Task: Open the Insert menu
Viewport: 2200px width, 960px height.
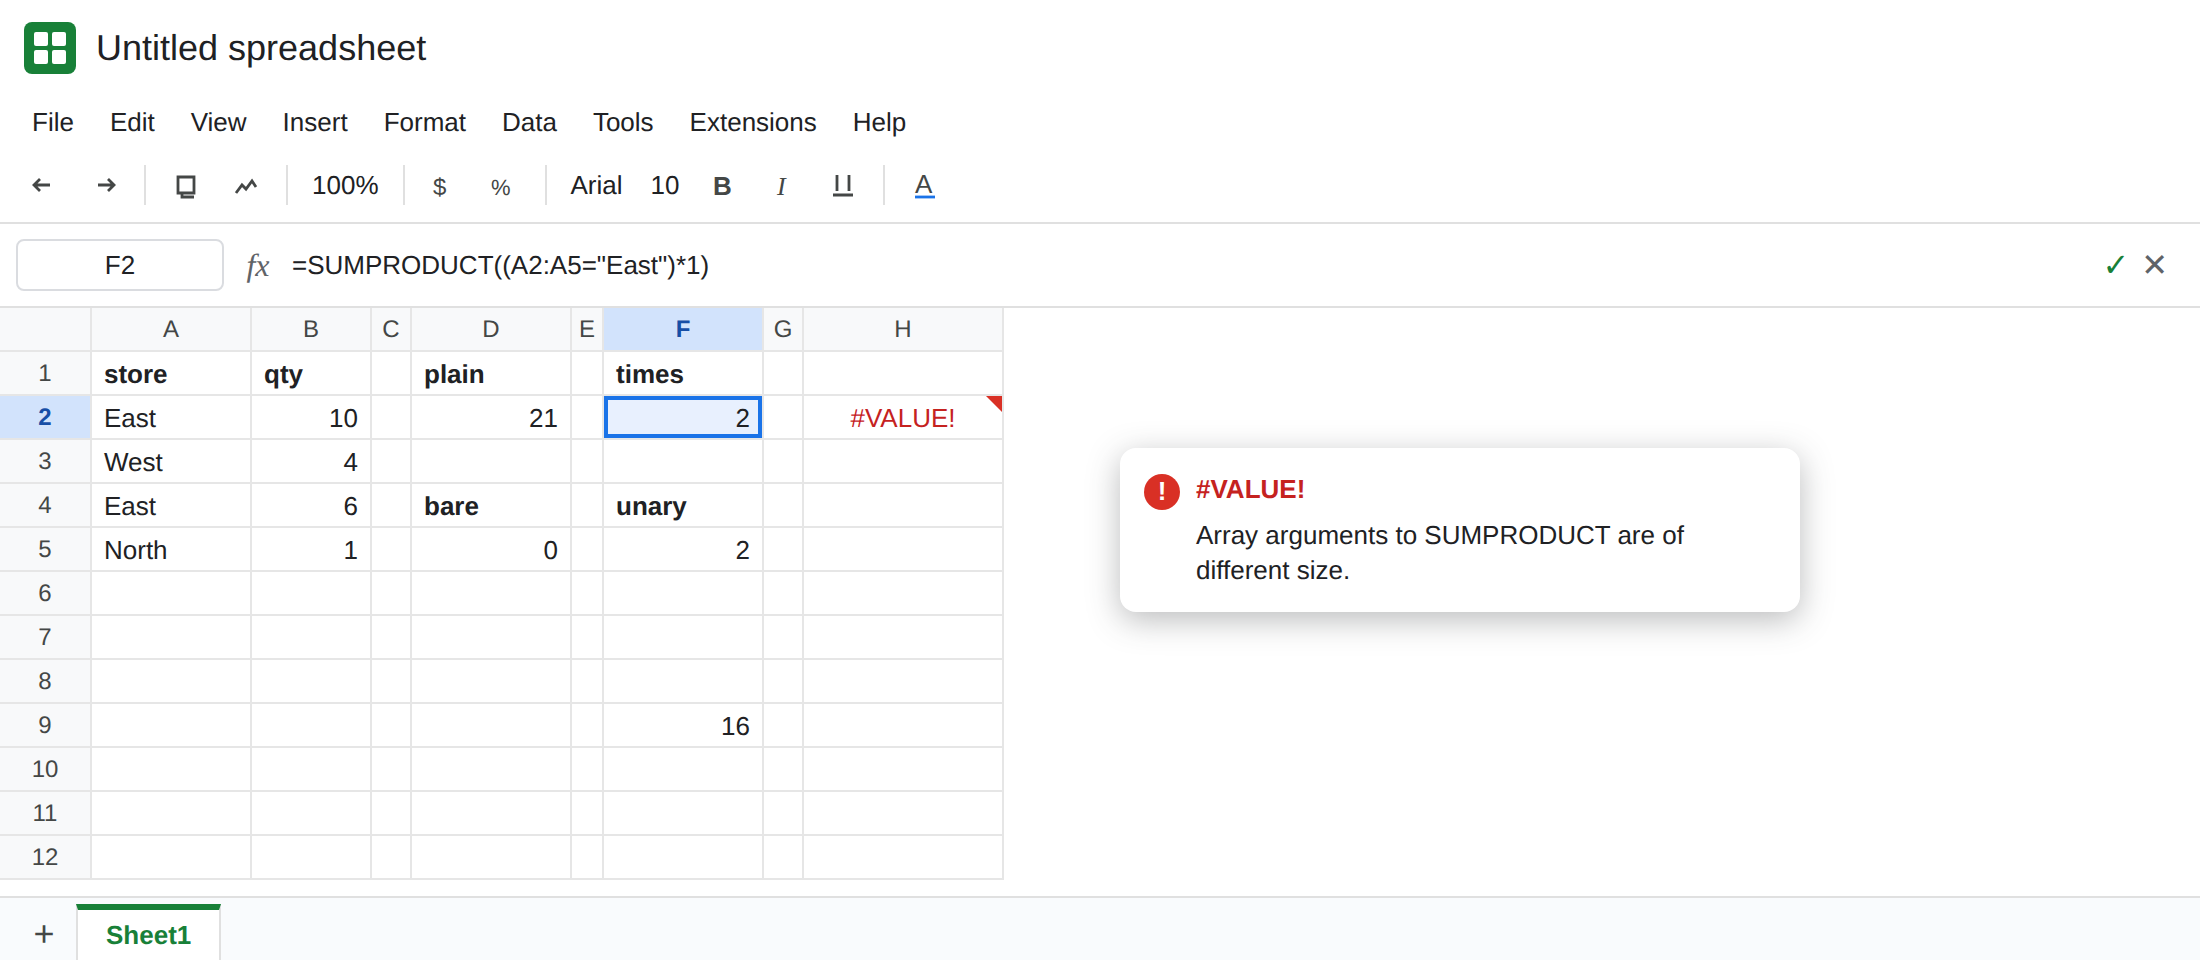Action: coord(315,122)
